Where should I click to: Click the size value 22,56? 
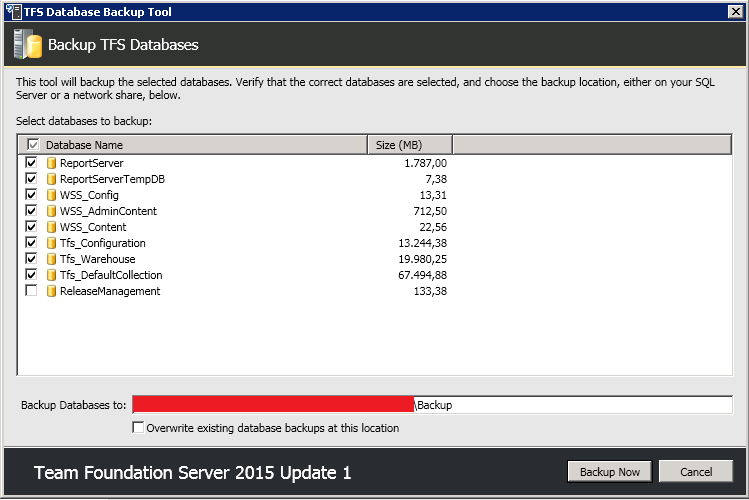(x=433, y=227)
